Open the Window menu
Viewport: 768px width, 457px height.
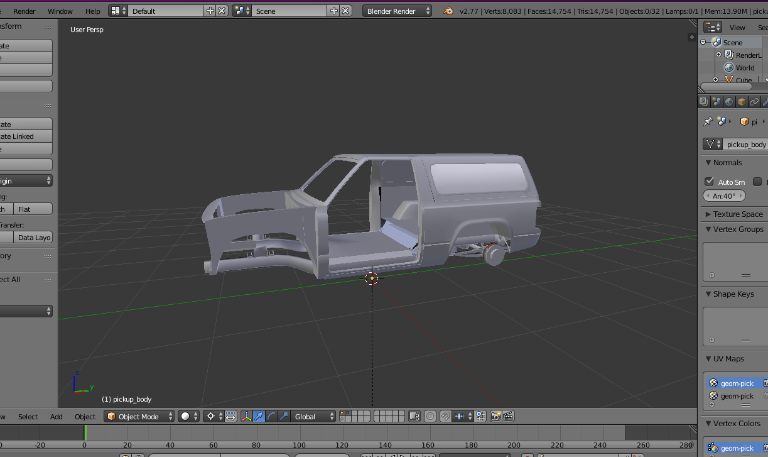60,10
